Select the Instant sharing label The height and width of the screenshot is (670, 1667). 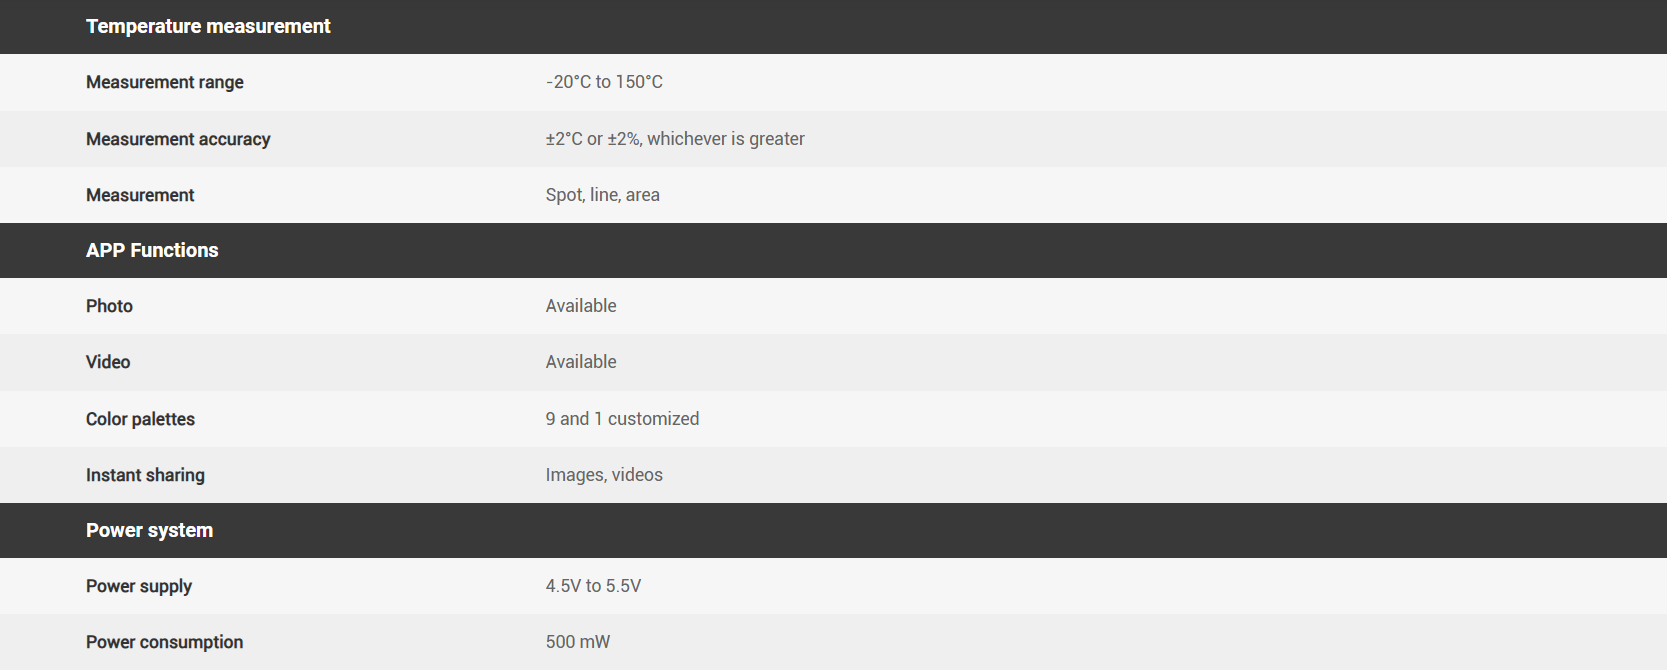(145, 476)
